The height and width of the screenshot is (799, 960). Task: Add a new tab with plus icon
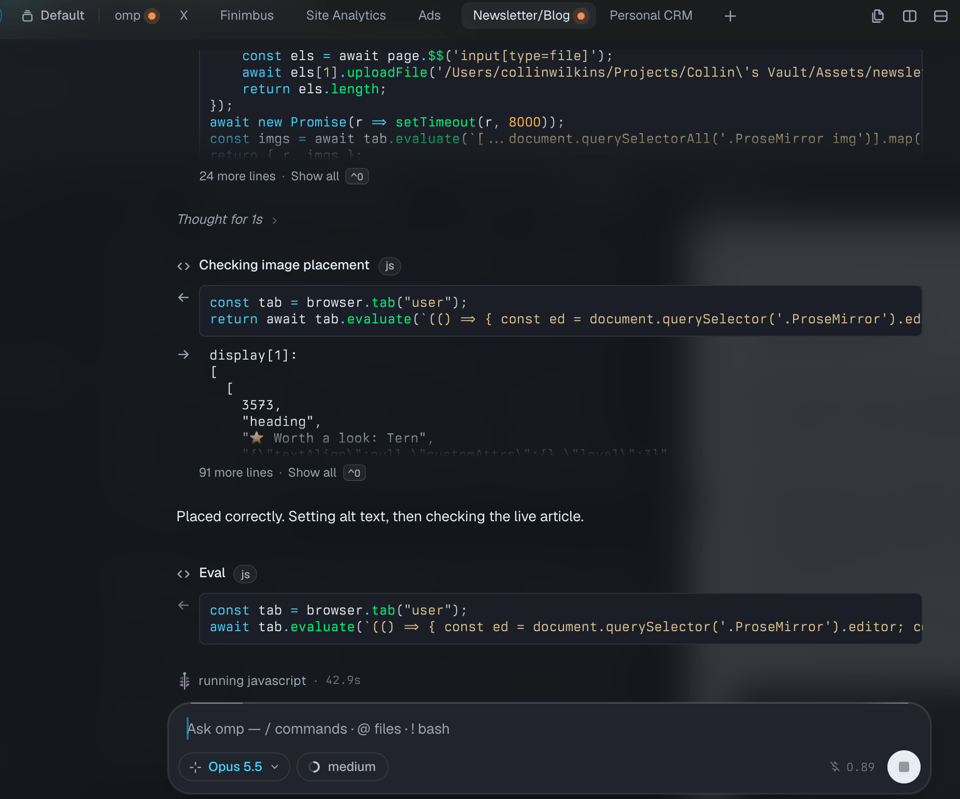coord(730,16)
